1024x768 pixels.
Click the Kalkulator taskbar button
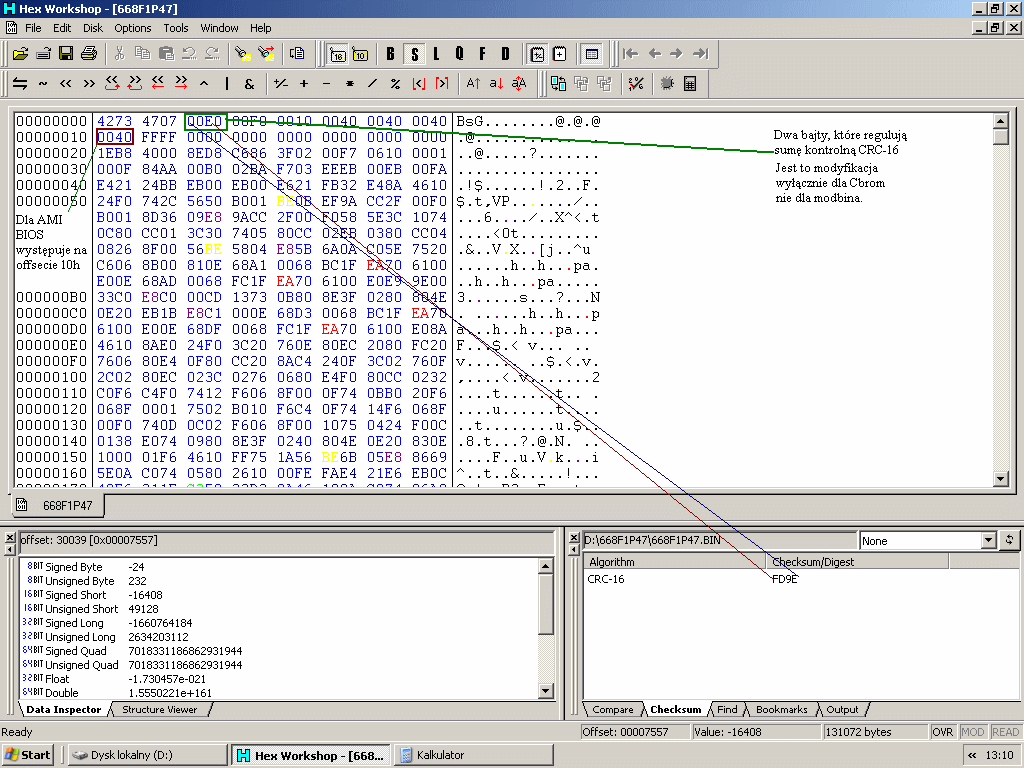pos(440,755)
